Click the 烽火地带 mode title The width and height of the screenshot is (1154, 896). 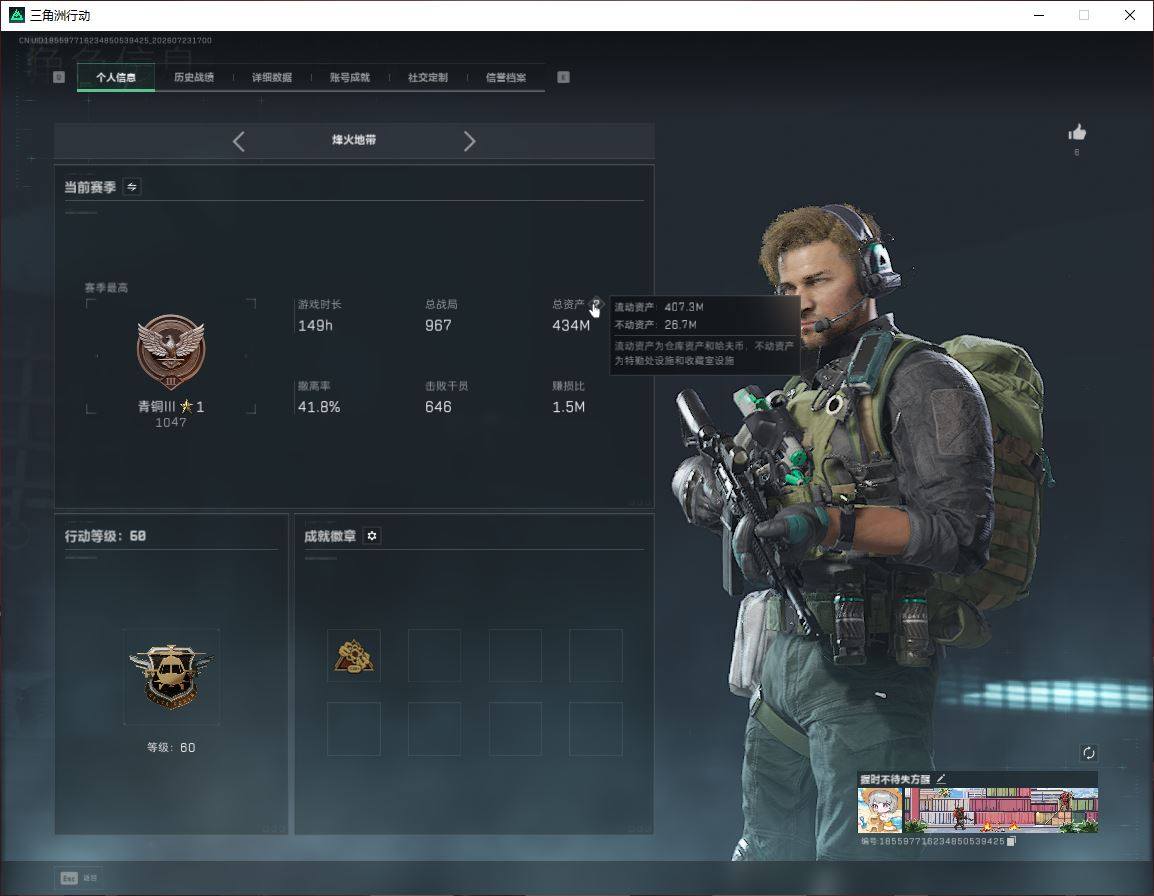pos(354,140)
